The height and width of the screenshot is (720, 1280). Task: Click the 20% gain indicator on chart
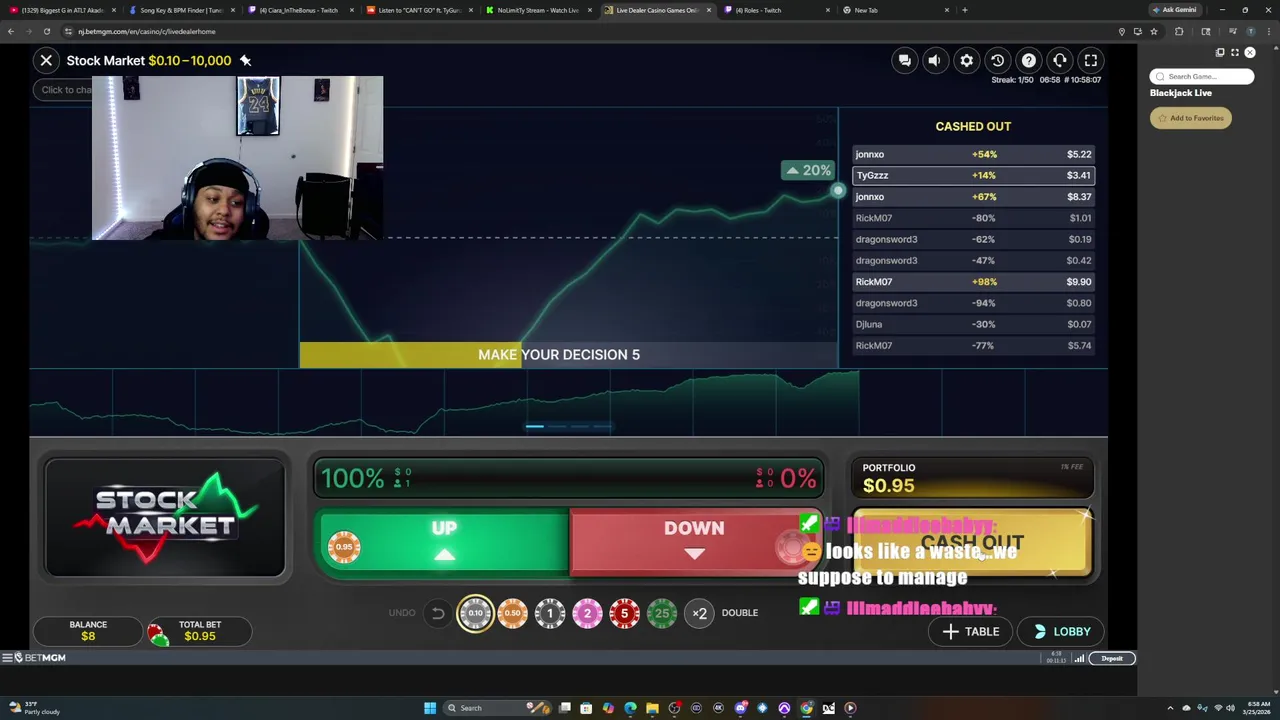(808, 170)
